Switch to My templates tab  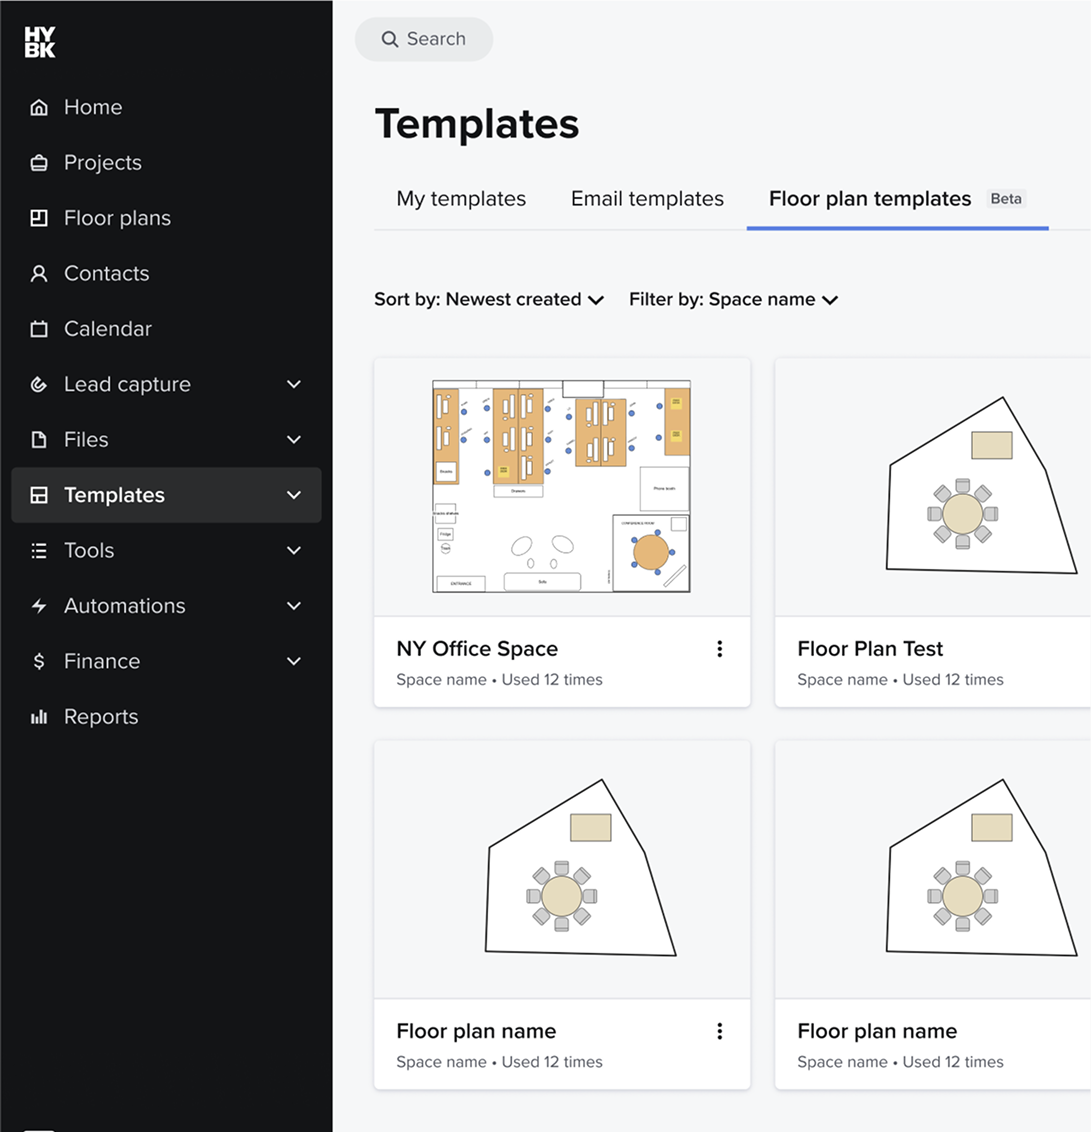click(461, 199)
